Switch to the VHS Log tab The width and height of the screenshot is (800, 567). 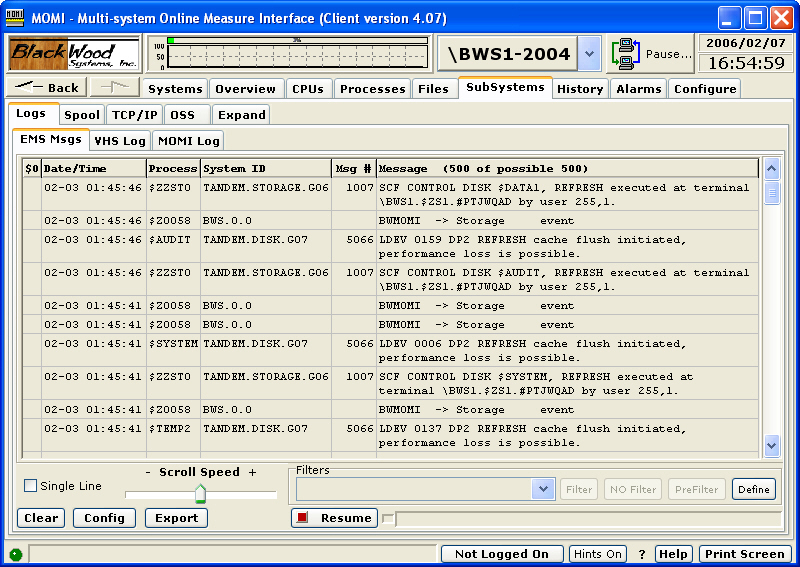[120, 141]
